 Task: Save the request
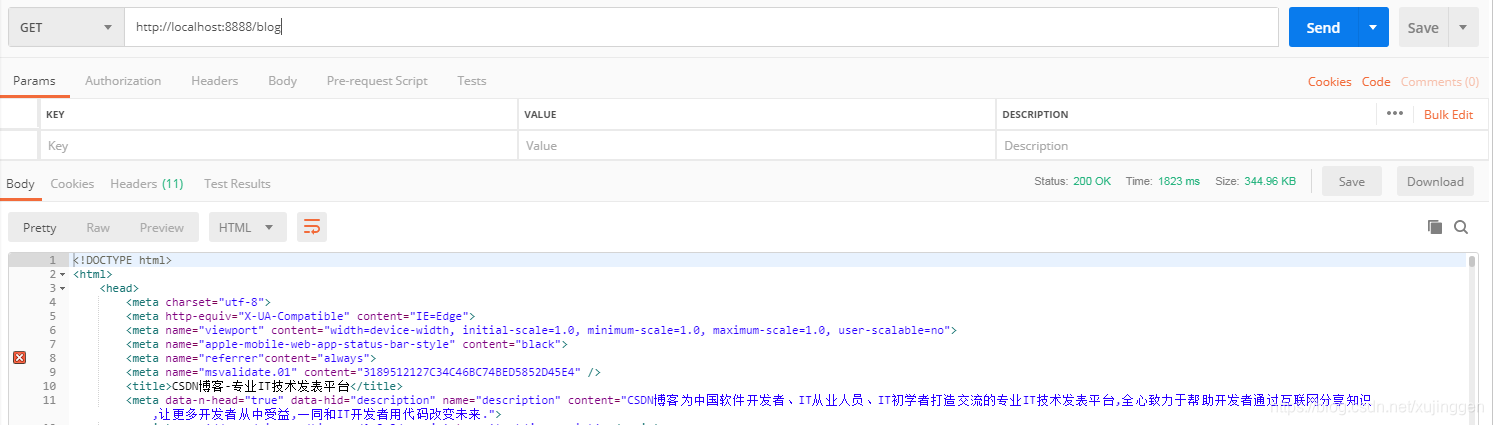click(1422, 28)
